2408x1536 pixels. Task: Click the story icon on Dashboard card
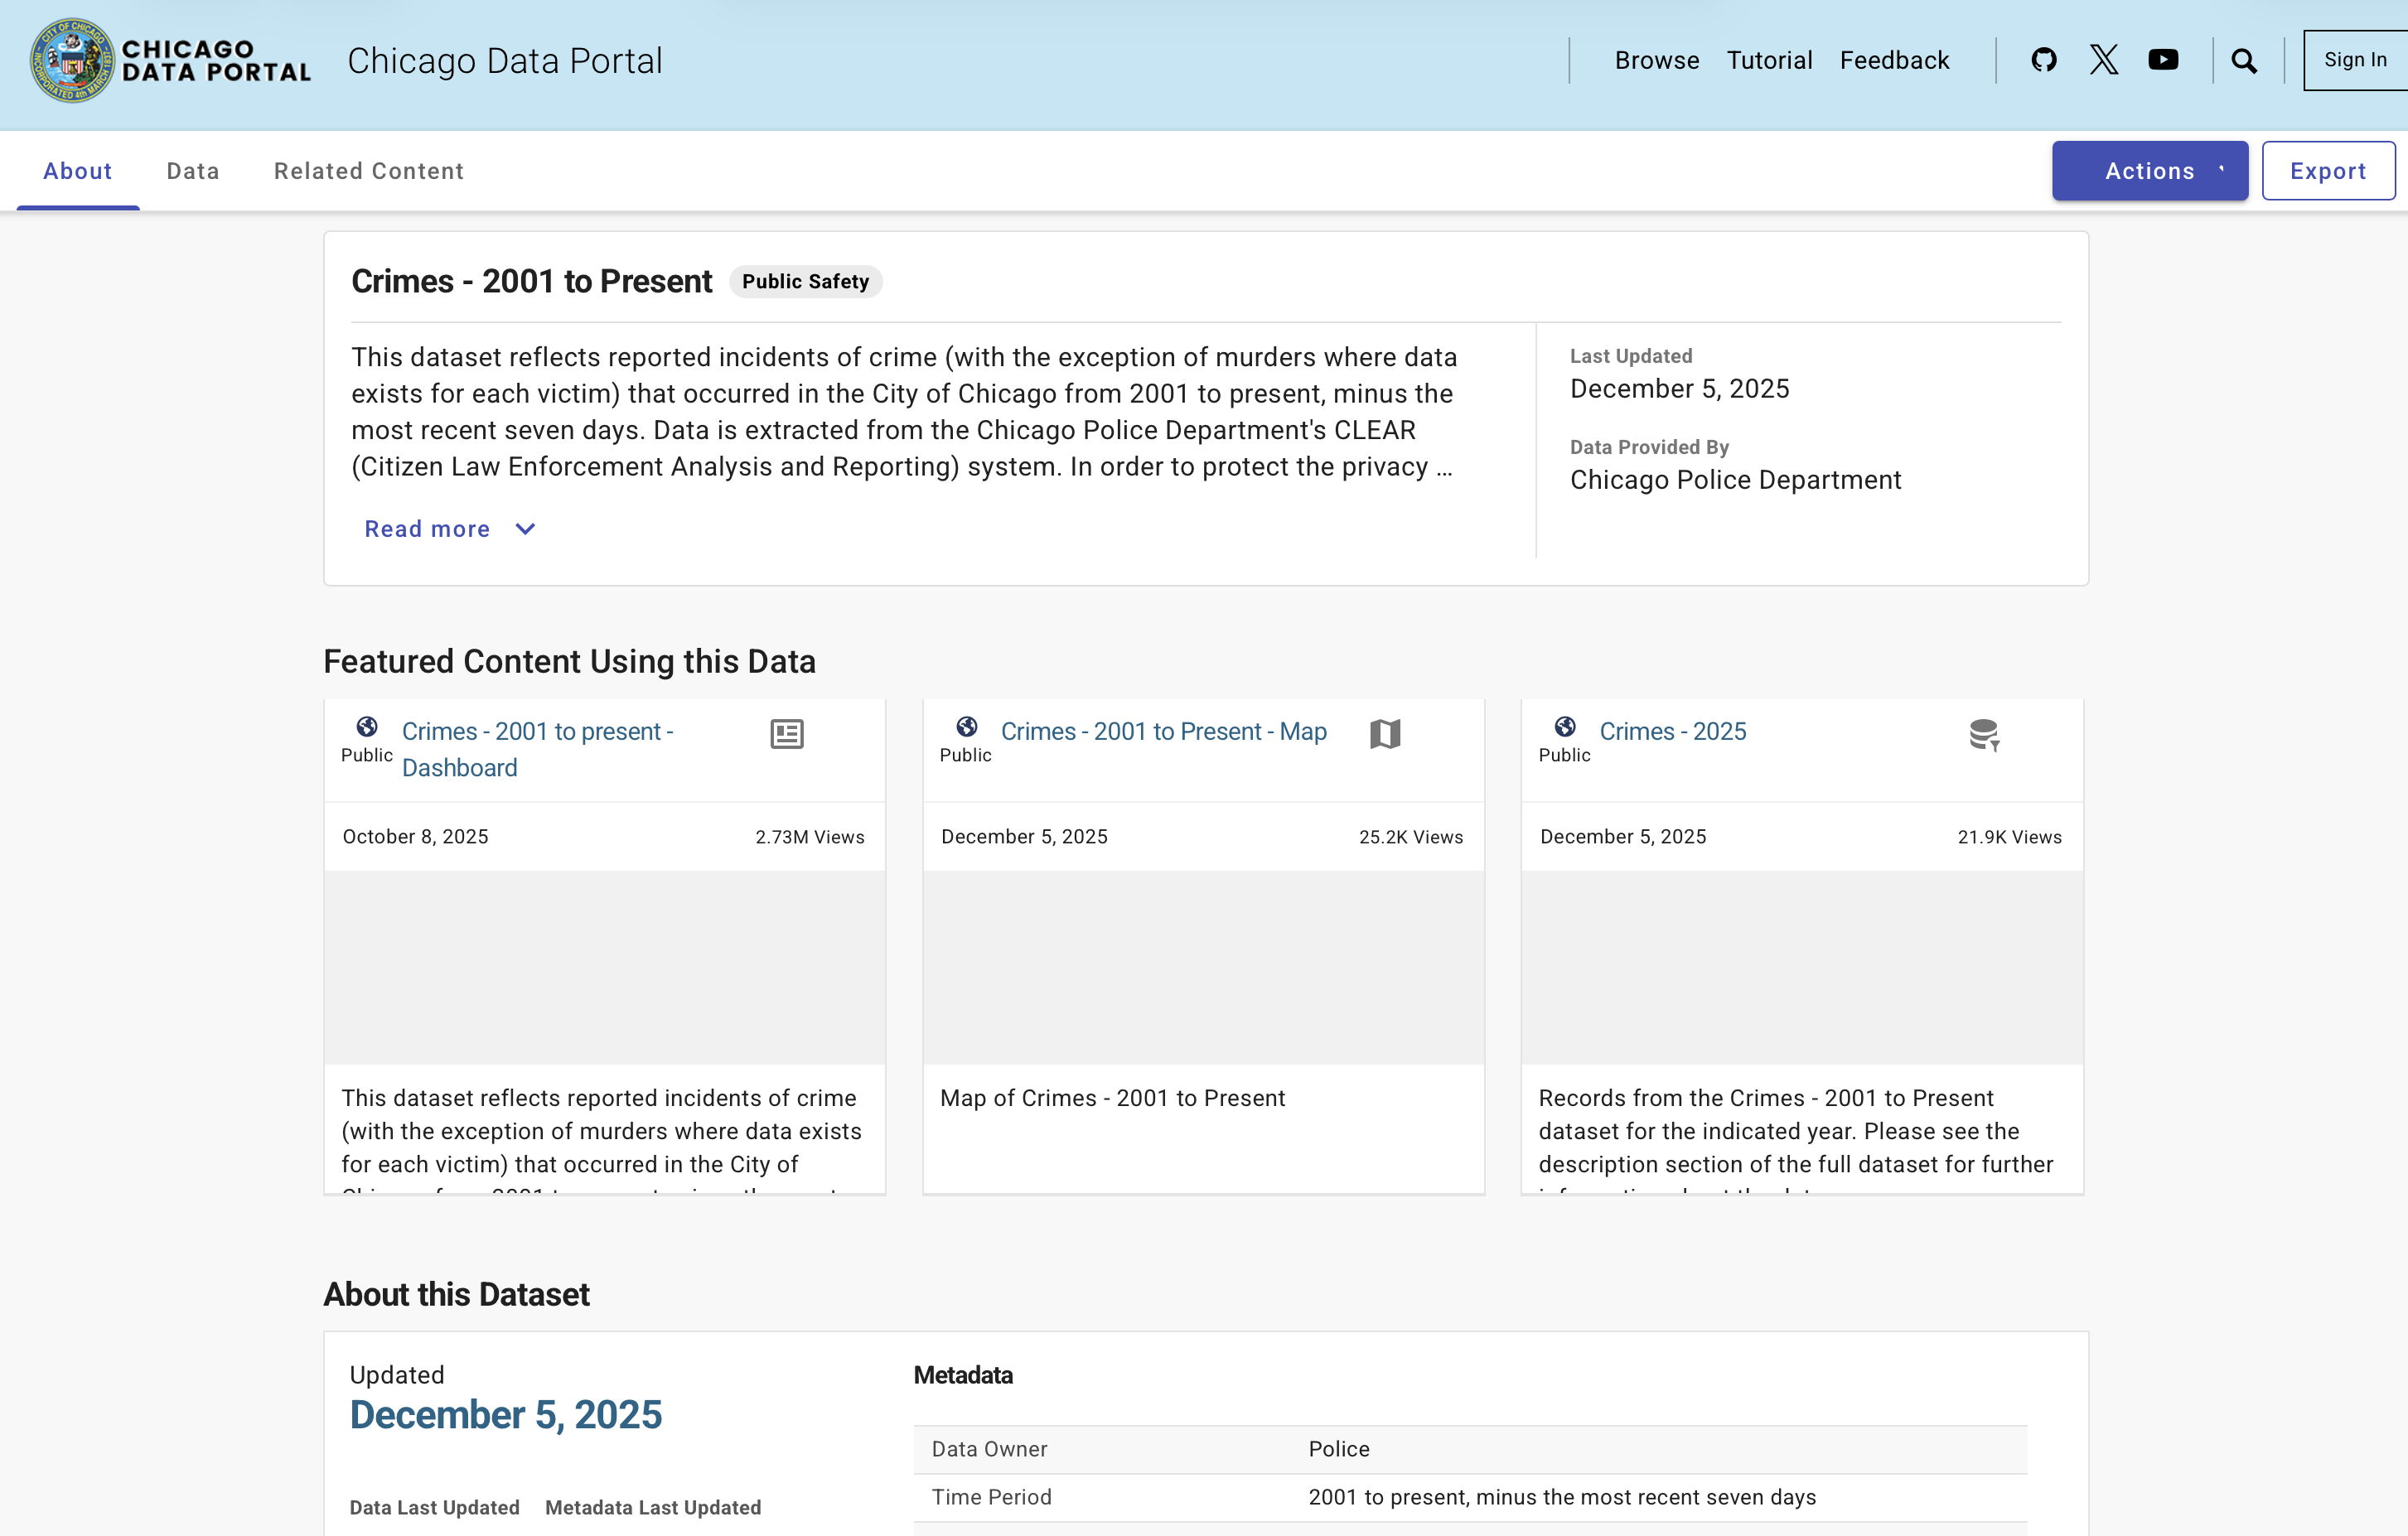pos(787,734)
